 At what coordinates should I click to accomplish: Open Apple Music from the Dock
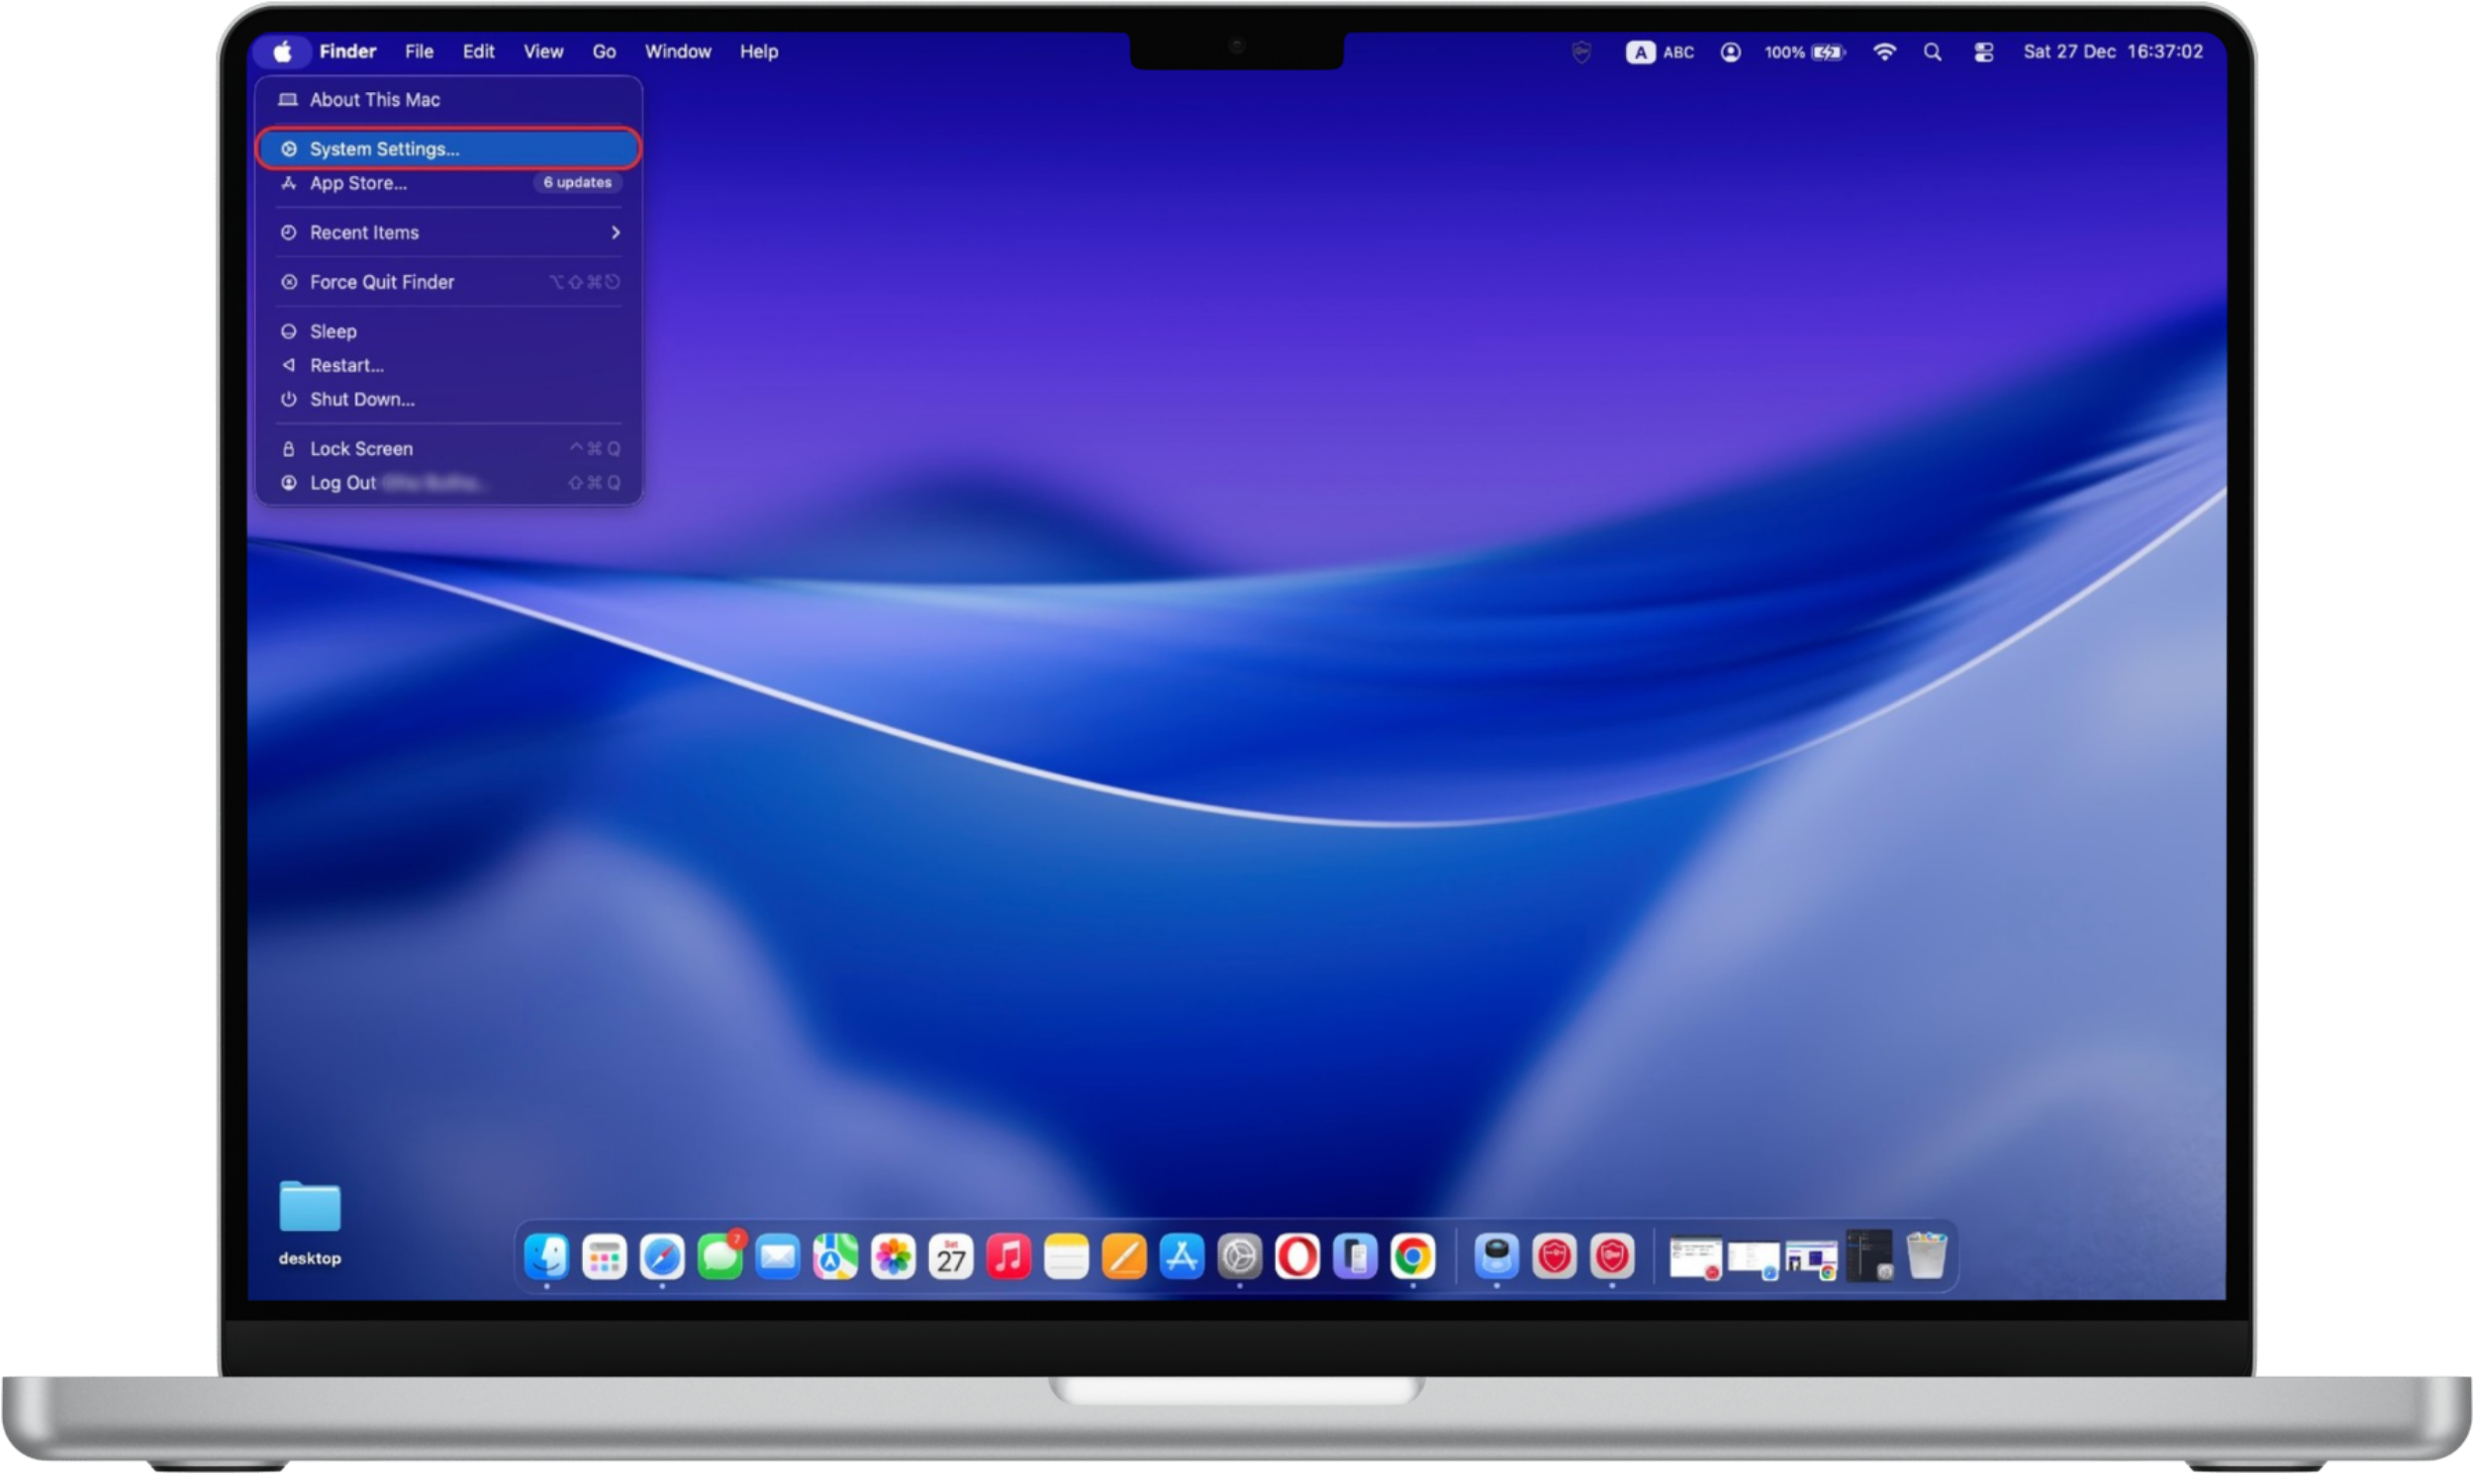(1008, 1257)
